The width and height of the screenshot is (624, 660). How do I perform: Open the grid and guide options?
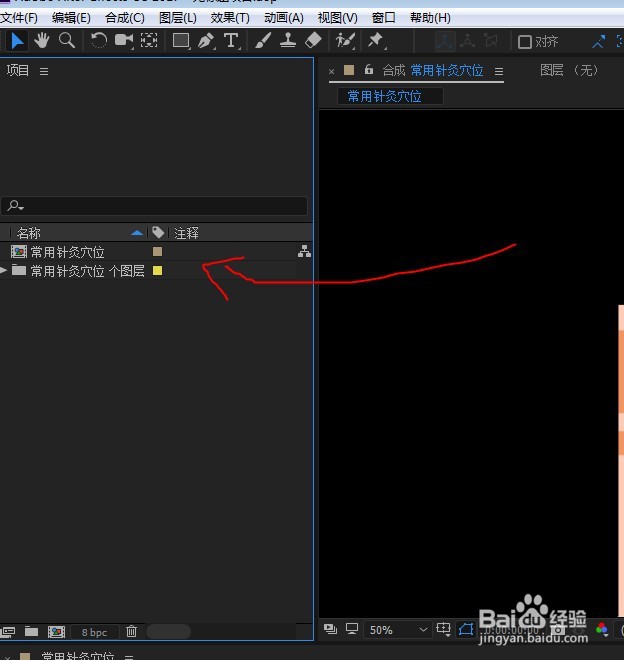(x=443, y=629)
